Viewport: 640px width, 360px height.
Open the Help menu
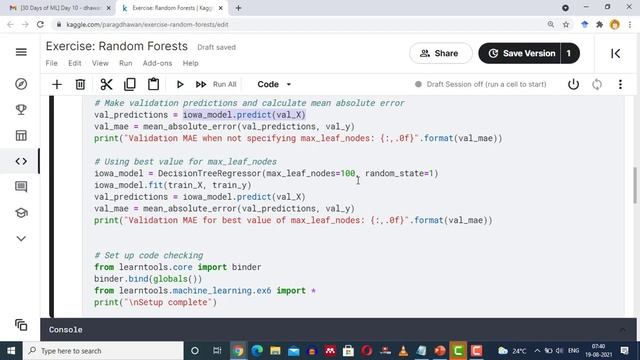[x=190, y=63]
